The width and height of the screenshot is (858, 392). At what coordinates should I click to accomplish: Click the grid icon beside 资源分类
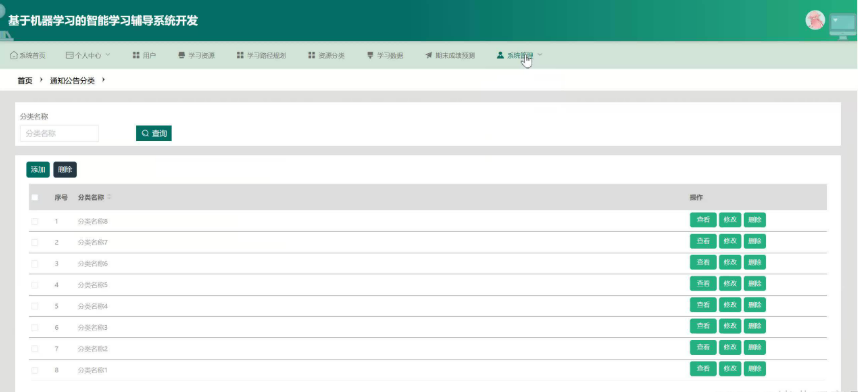point(311,55)
